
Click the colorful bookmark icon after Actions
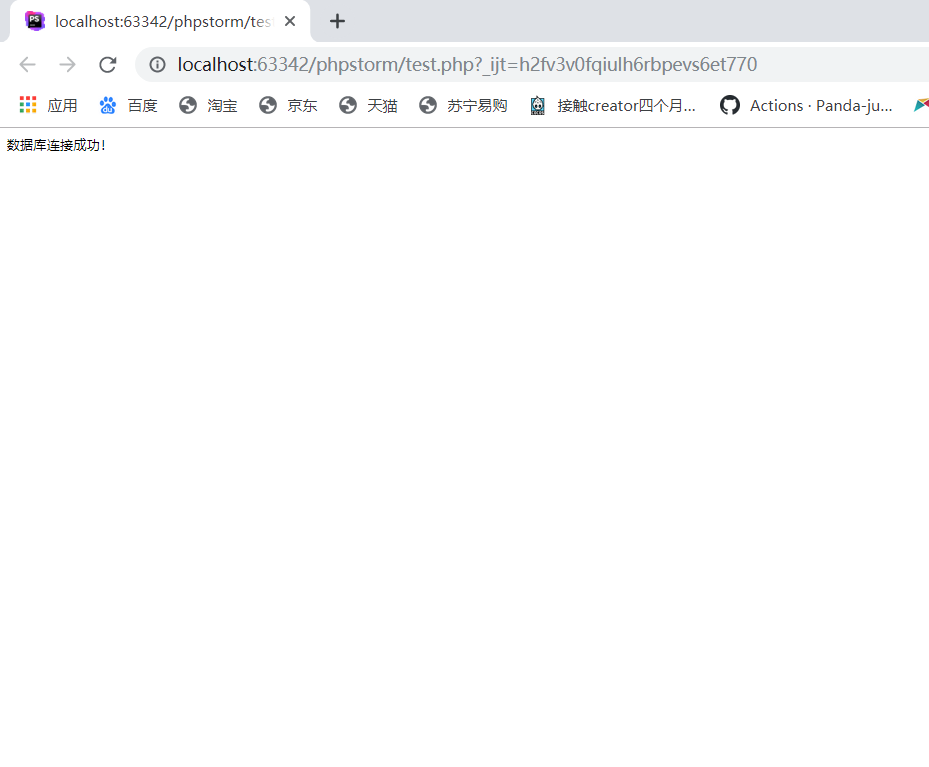tap(921, 105)
